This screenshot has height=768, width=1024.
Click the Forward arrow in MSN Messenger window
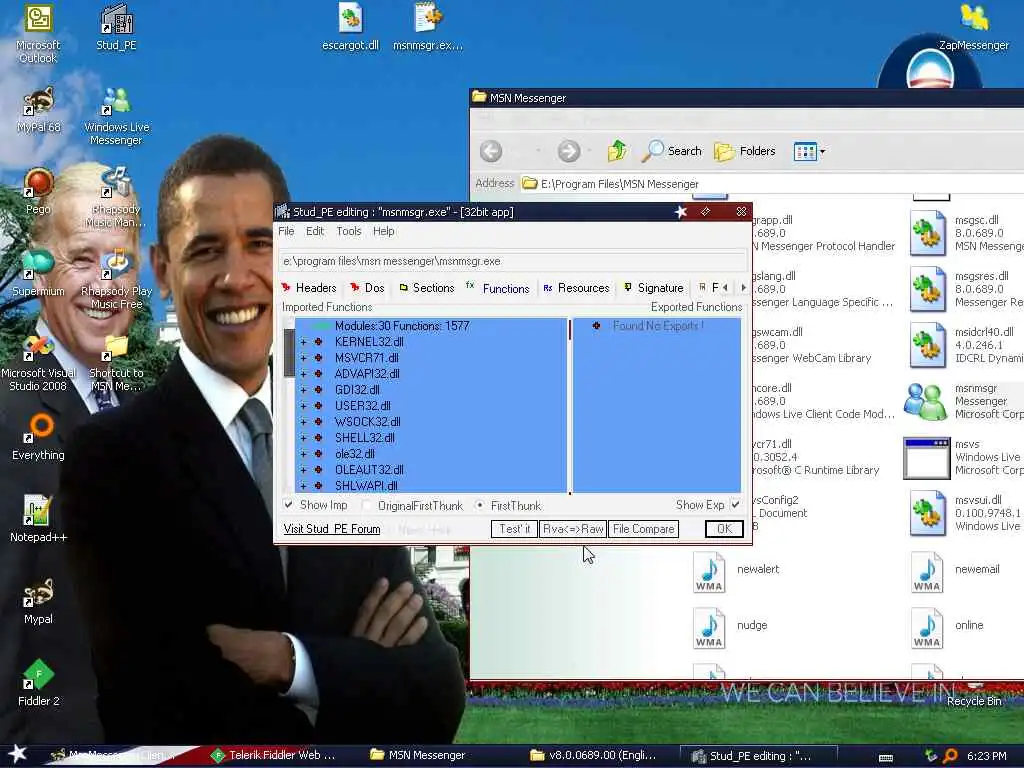click(569, 151)
